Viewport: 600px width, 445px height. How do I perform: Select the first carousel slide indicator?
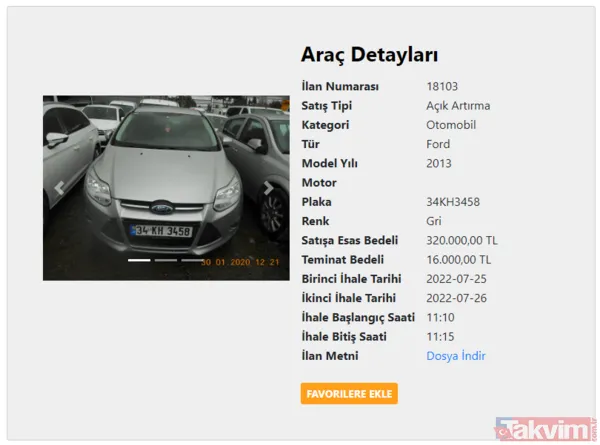point(139,260)
